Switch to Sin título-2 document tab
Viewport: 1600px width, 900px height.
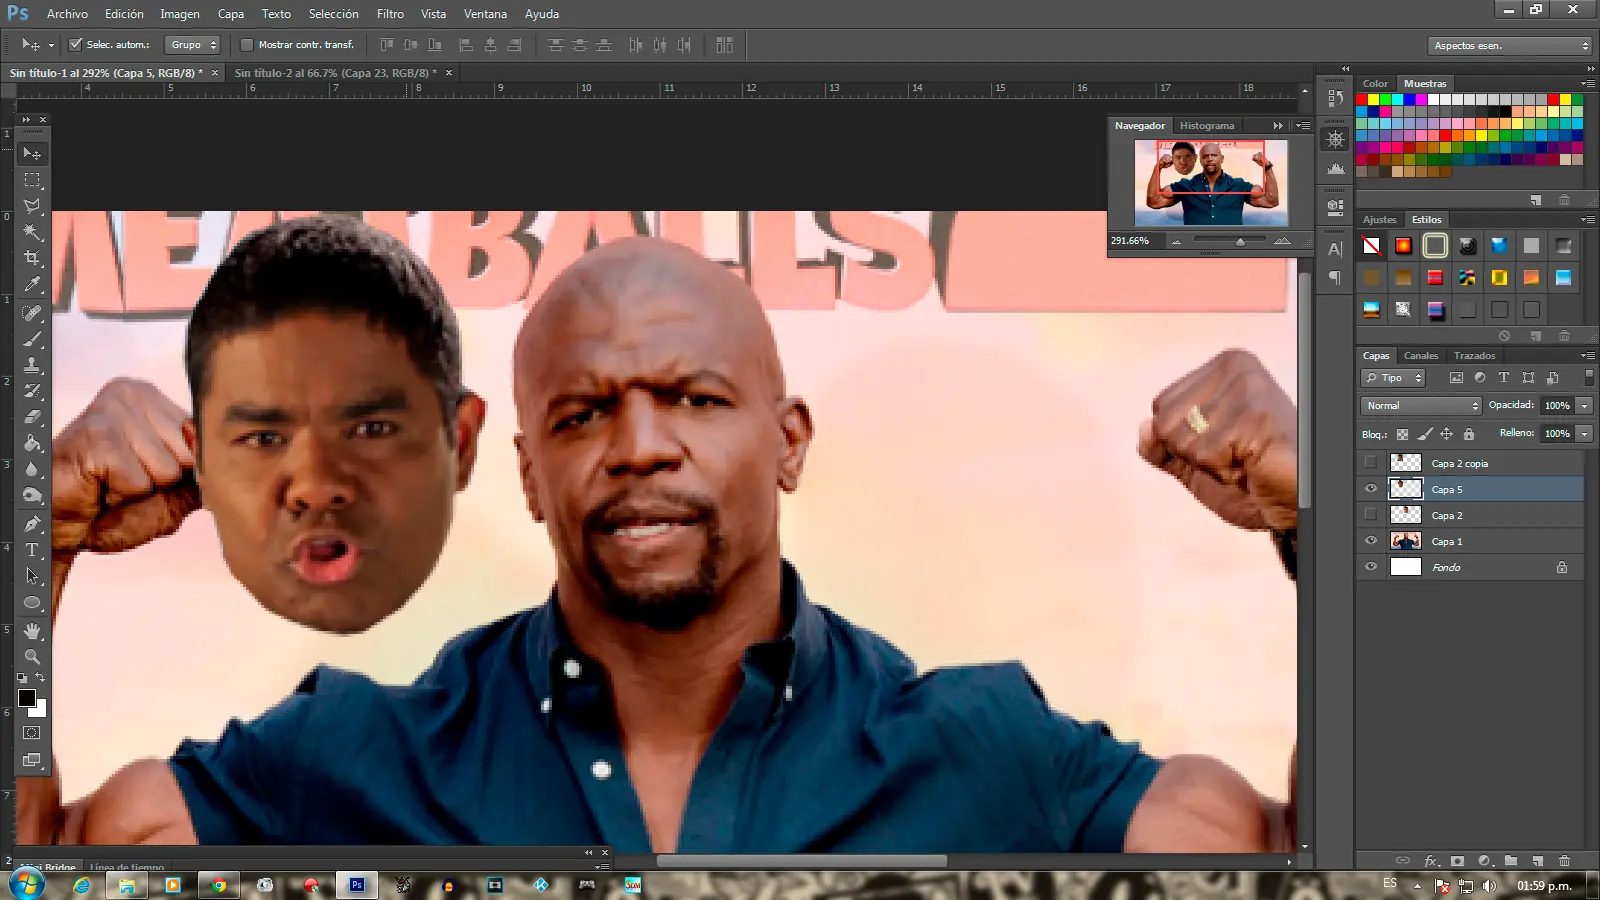click(x=336, y=73)
